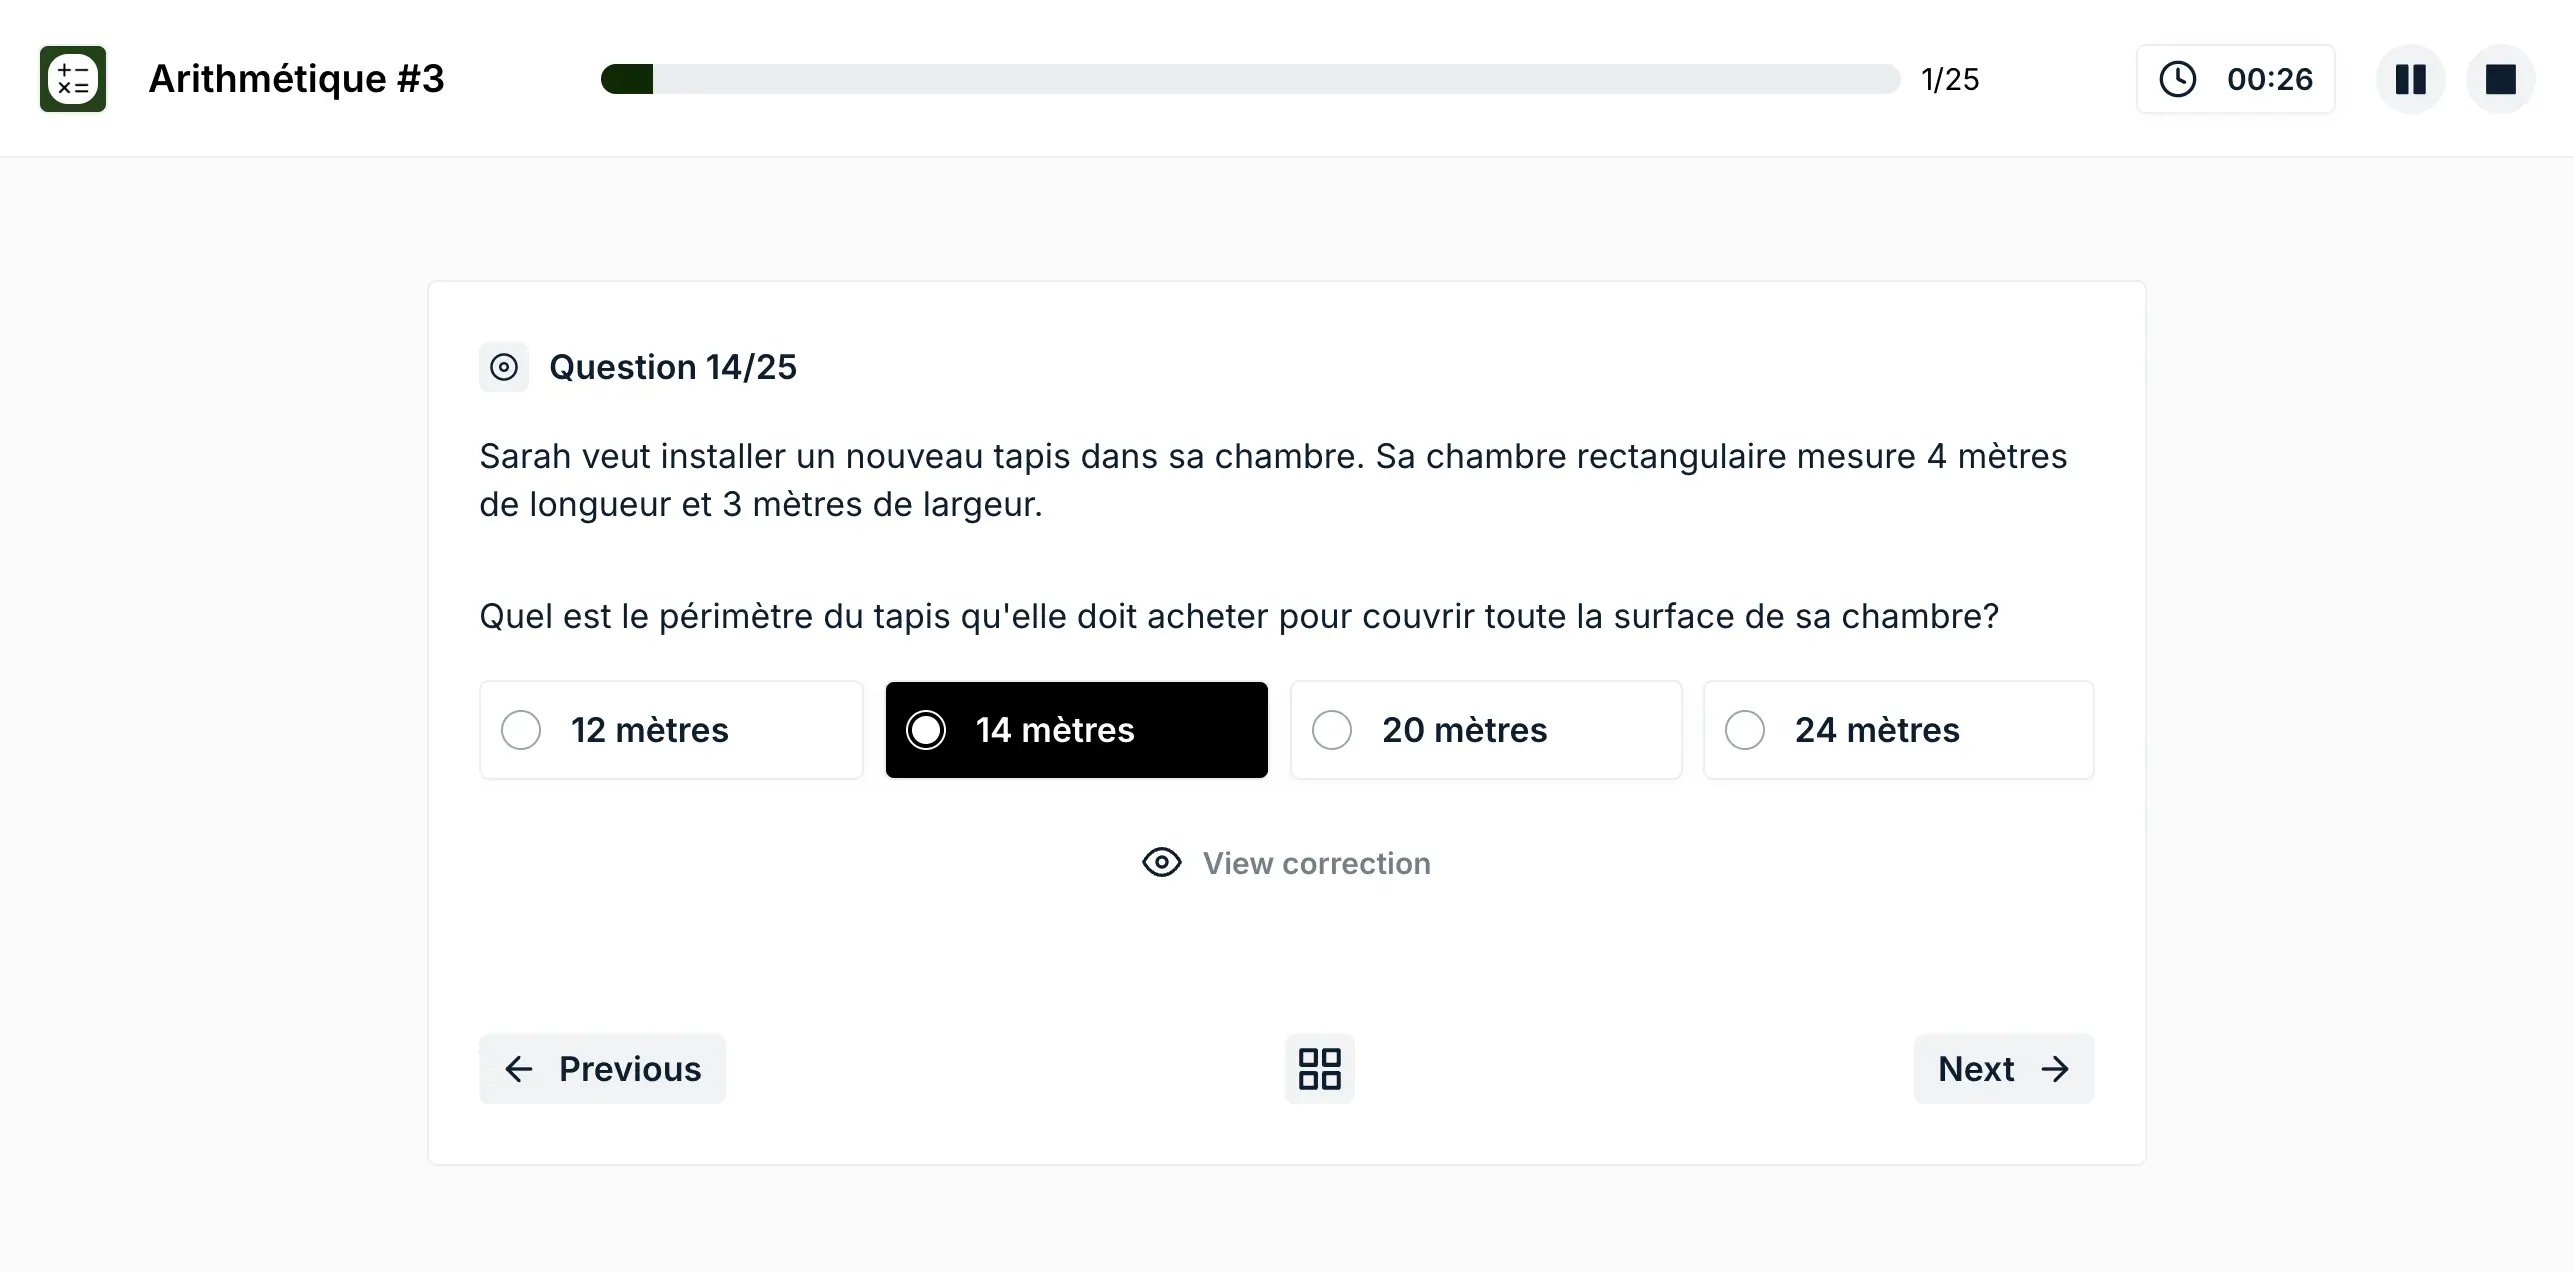2574x1272 pixels.
Task: Open View correction
Action: point(1316,862)
